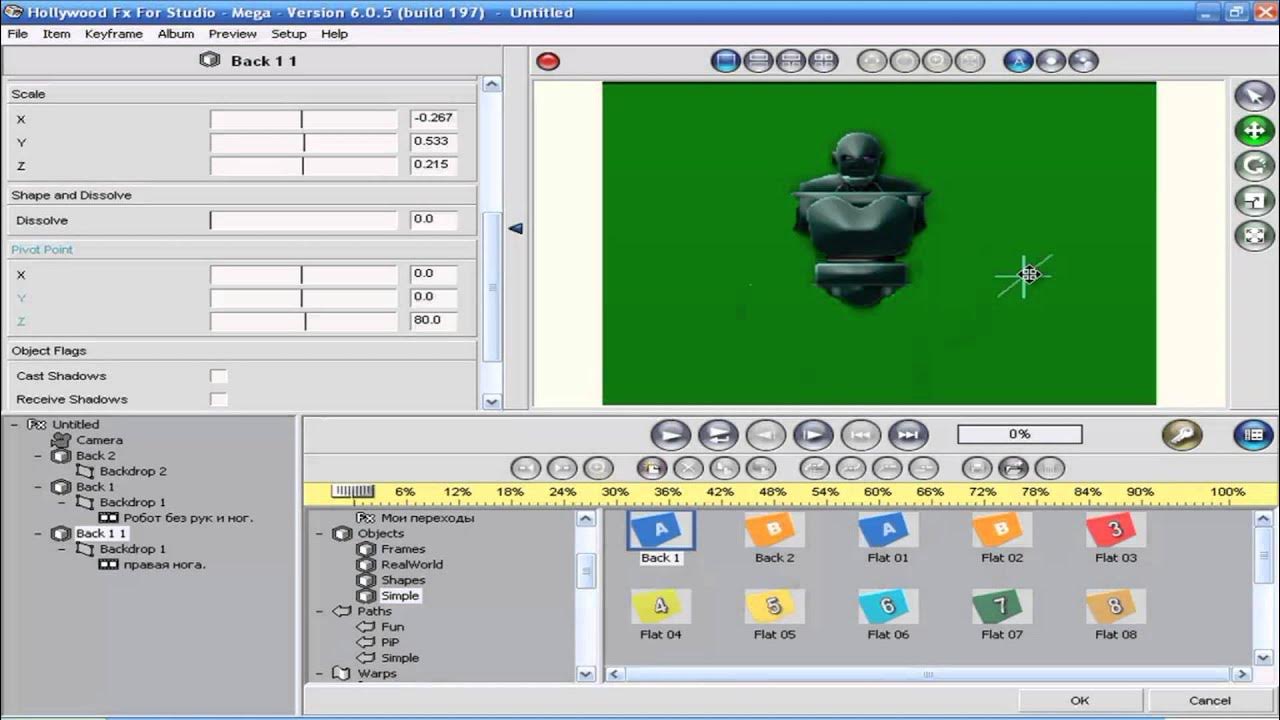The image size is (1280, 720).
Task: Open the File menu
Action: point(17,34)
